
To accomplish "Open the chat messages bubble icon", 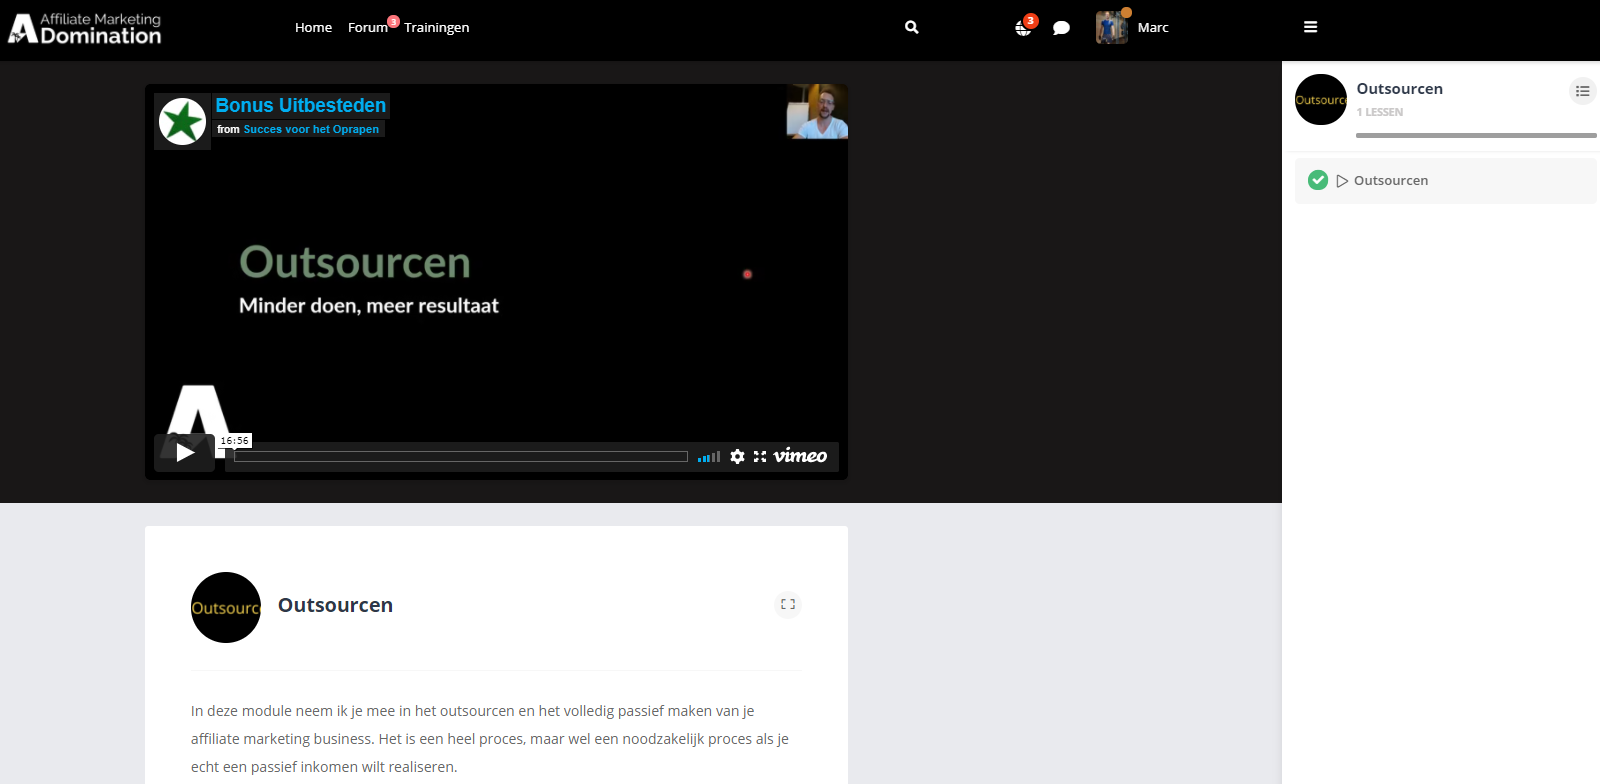I will pos(1061,28).
